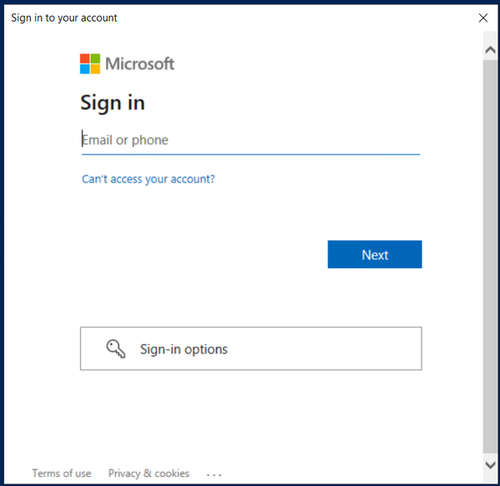The width and height of the screenshot is (500, 486).
Task: Click the blue square of the Microsoft logo
Action: click(85, 69)
